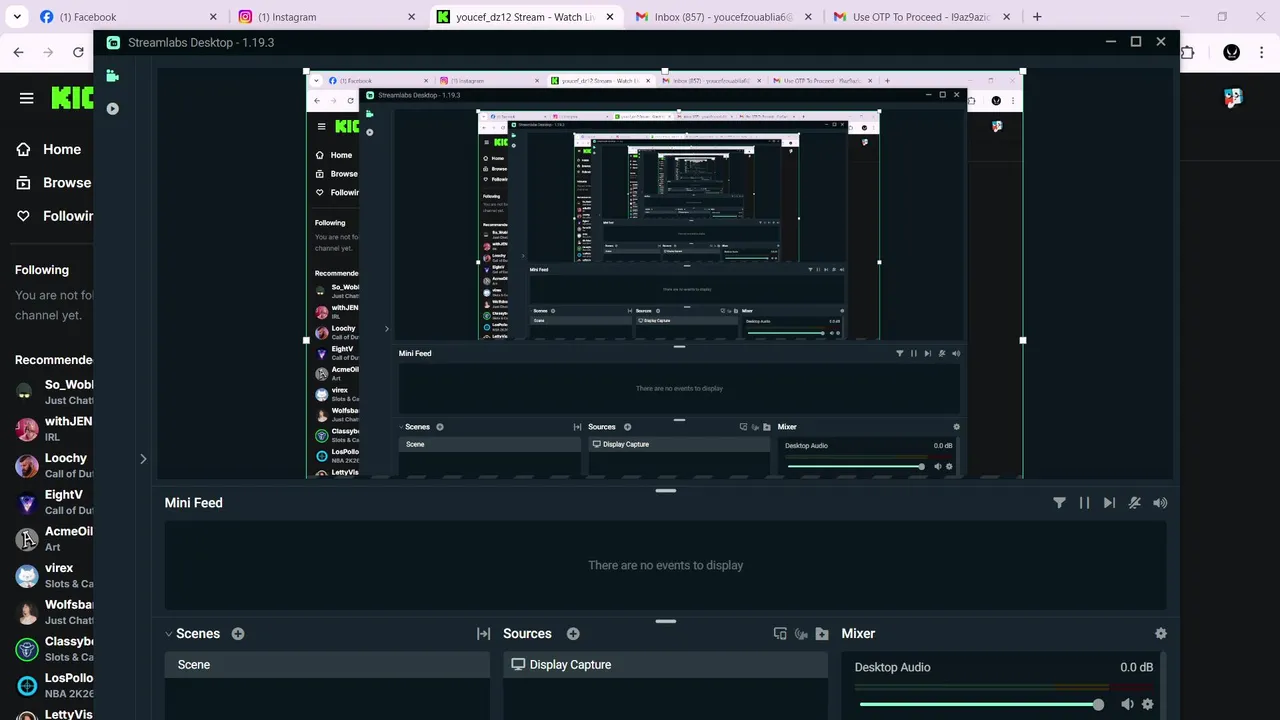The image size is (1280, 720).
Task: Click the first icon right of Add Source
Action: [x=780, y=634]
